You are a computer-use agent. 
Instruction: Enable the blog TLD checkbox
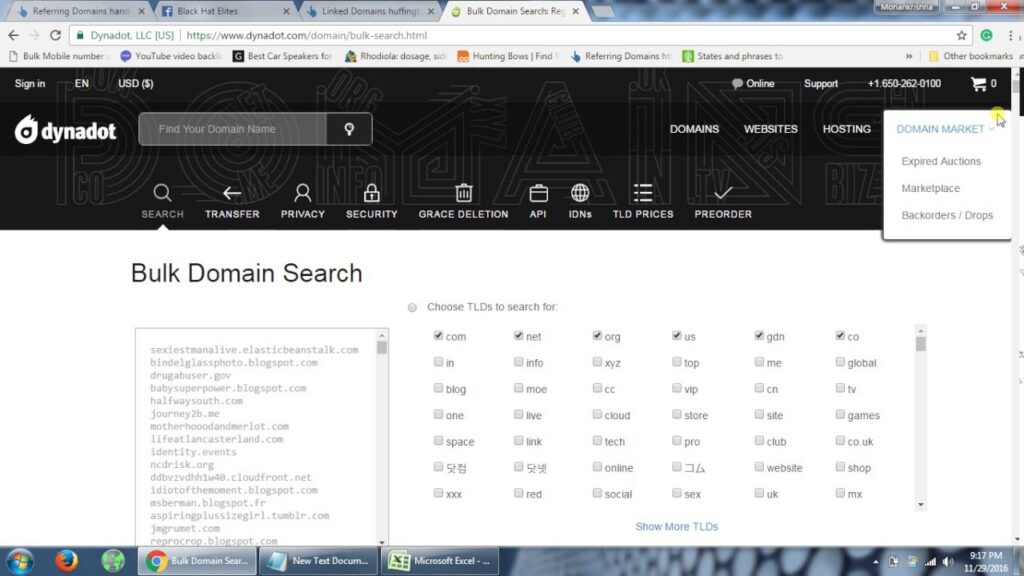pyautogui.click(x=438, y=388)
